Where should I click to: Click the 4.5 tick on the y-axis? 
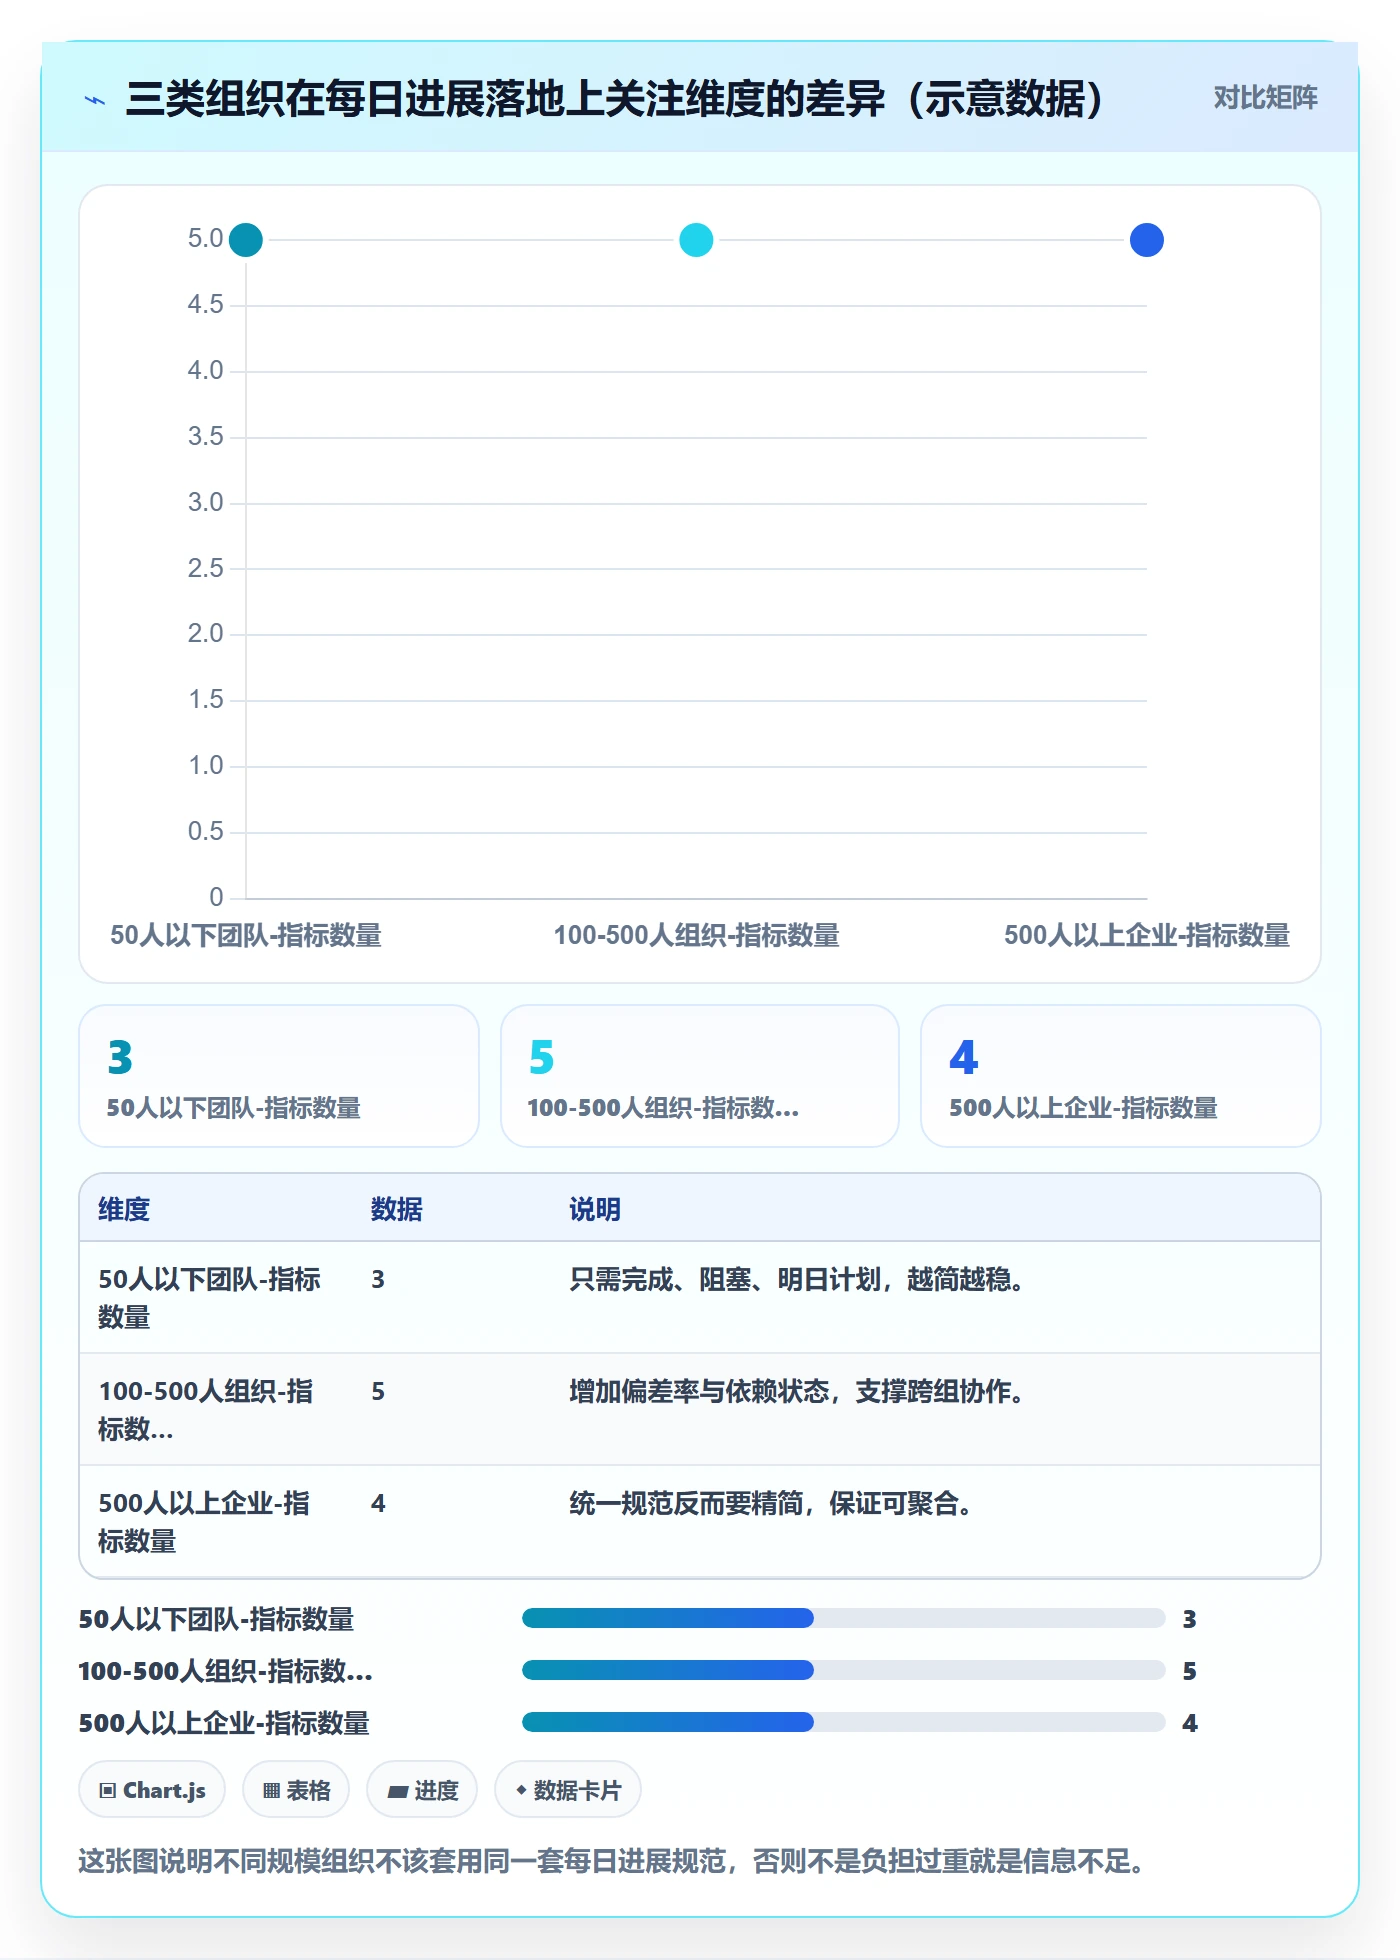pos(205,304)
